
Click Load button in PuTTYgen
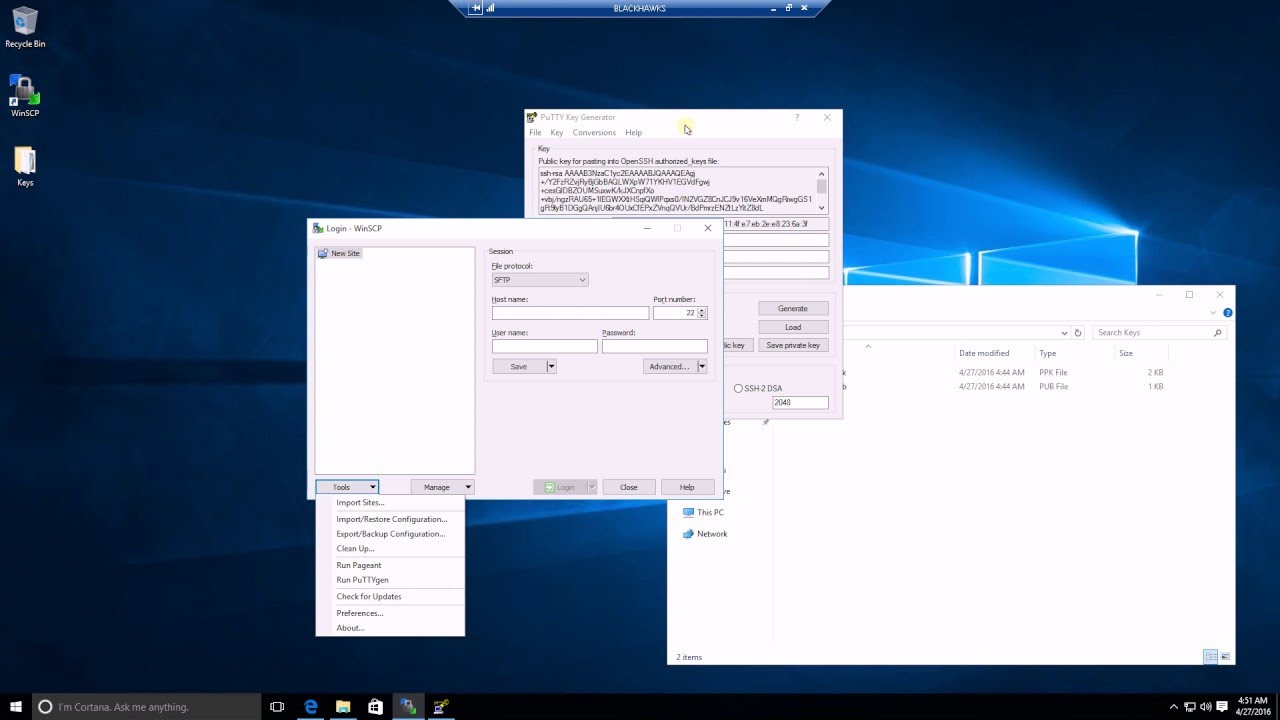pyautogui.click(x=793, y=327)
